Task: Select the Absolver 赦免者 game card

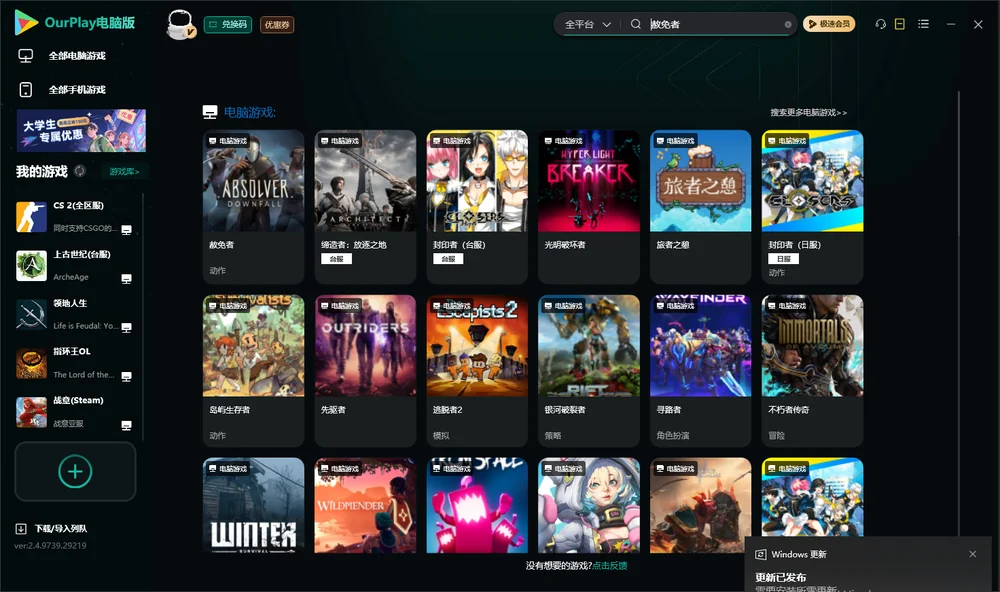Action: point(253,207)
